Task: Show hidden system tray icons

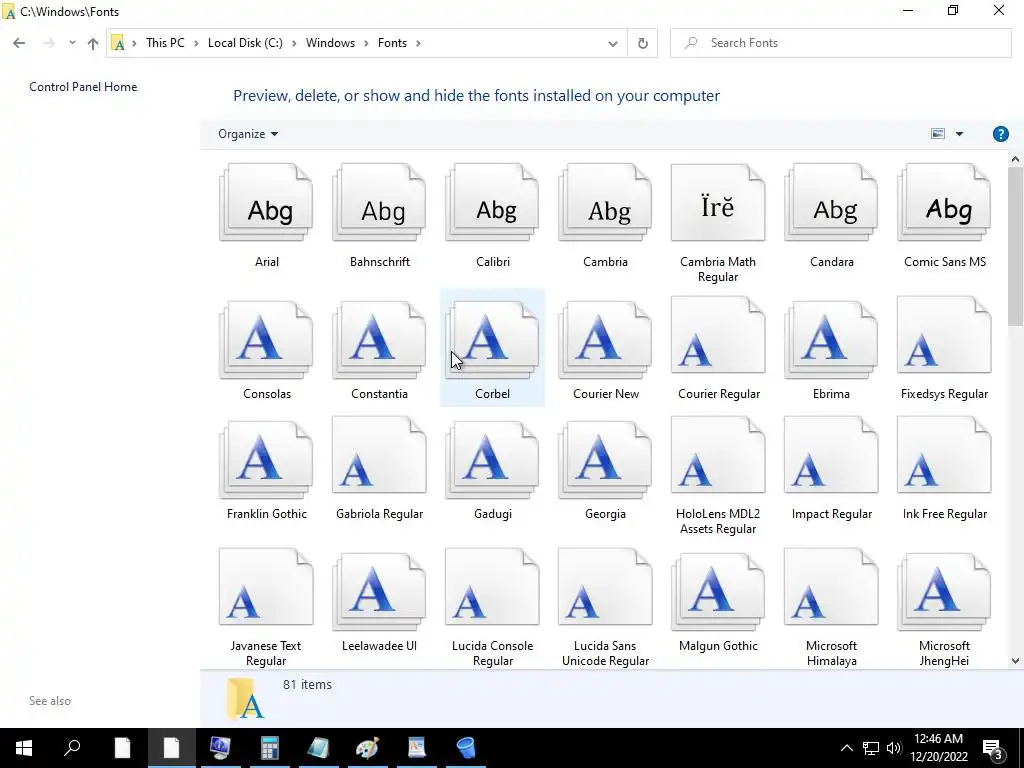Action: pyautogui.click(x=846, y=748)
